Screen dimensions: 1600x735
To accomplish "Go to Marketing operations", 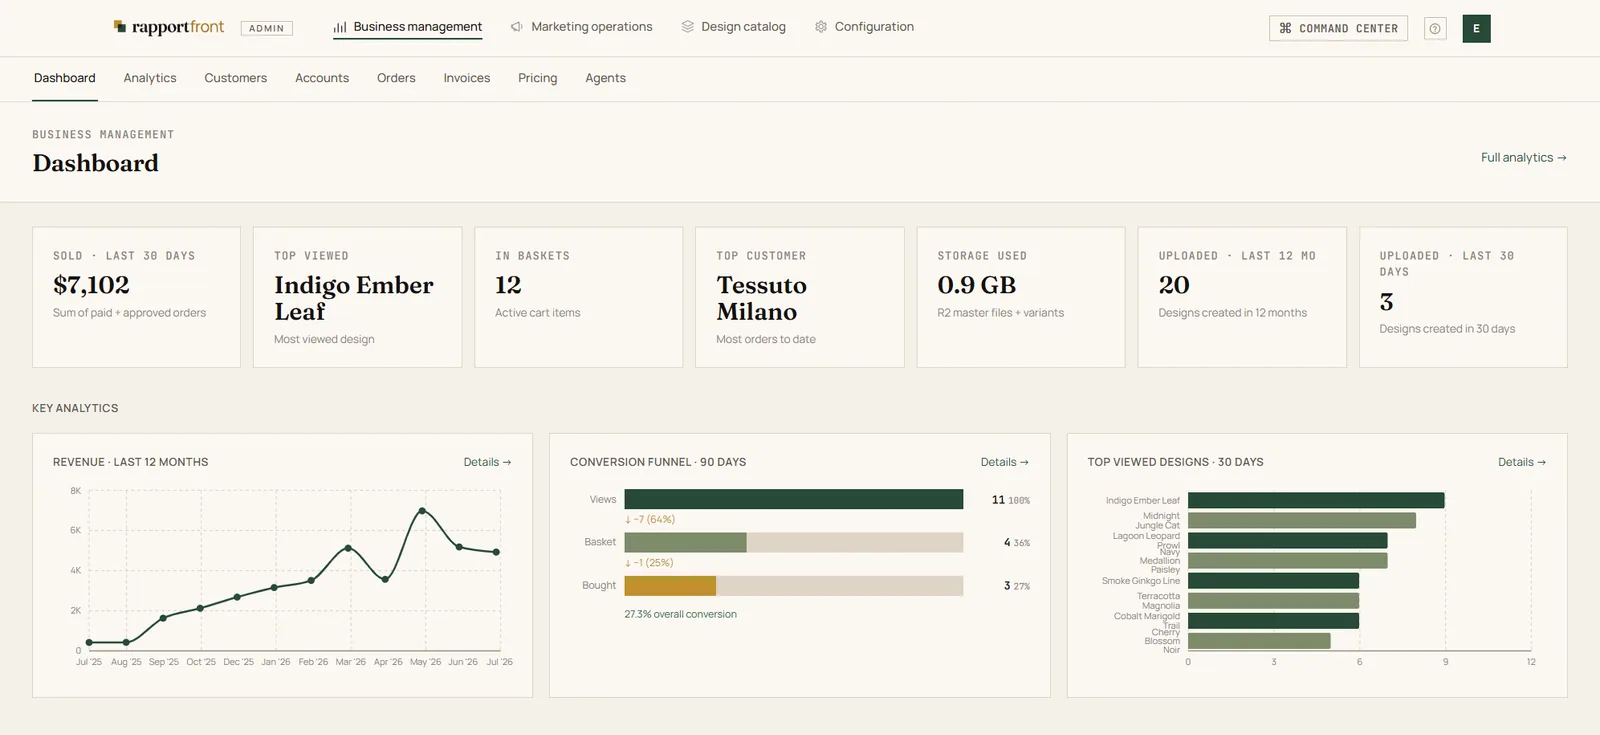I will [x=582, y=27].
